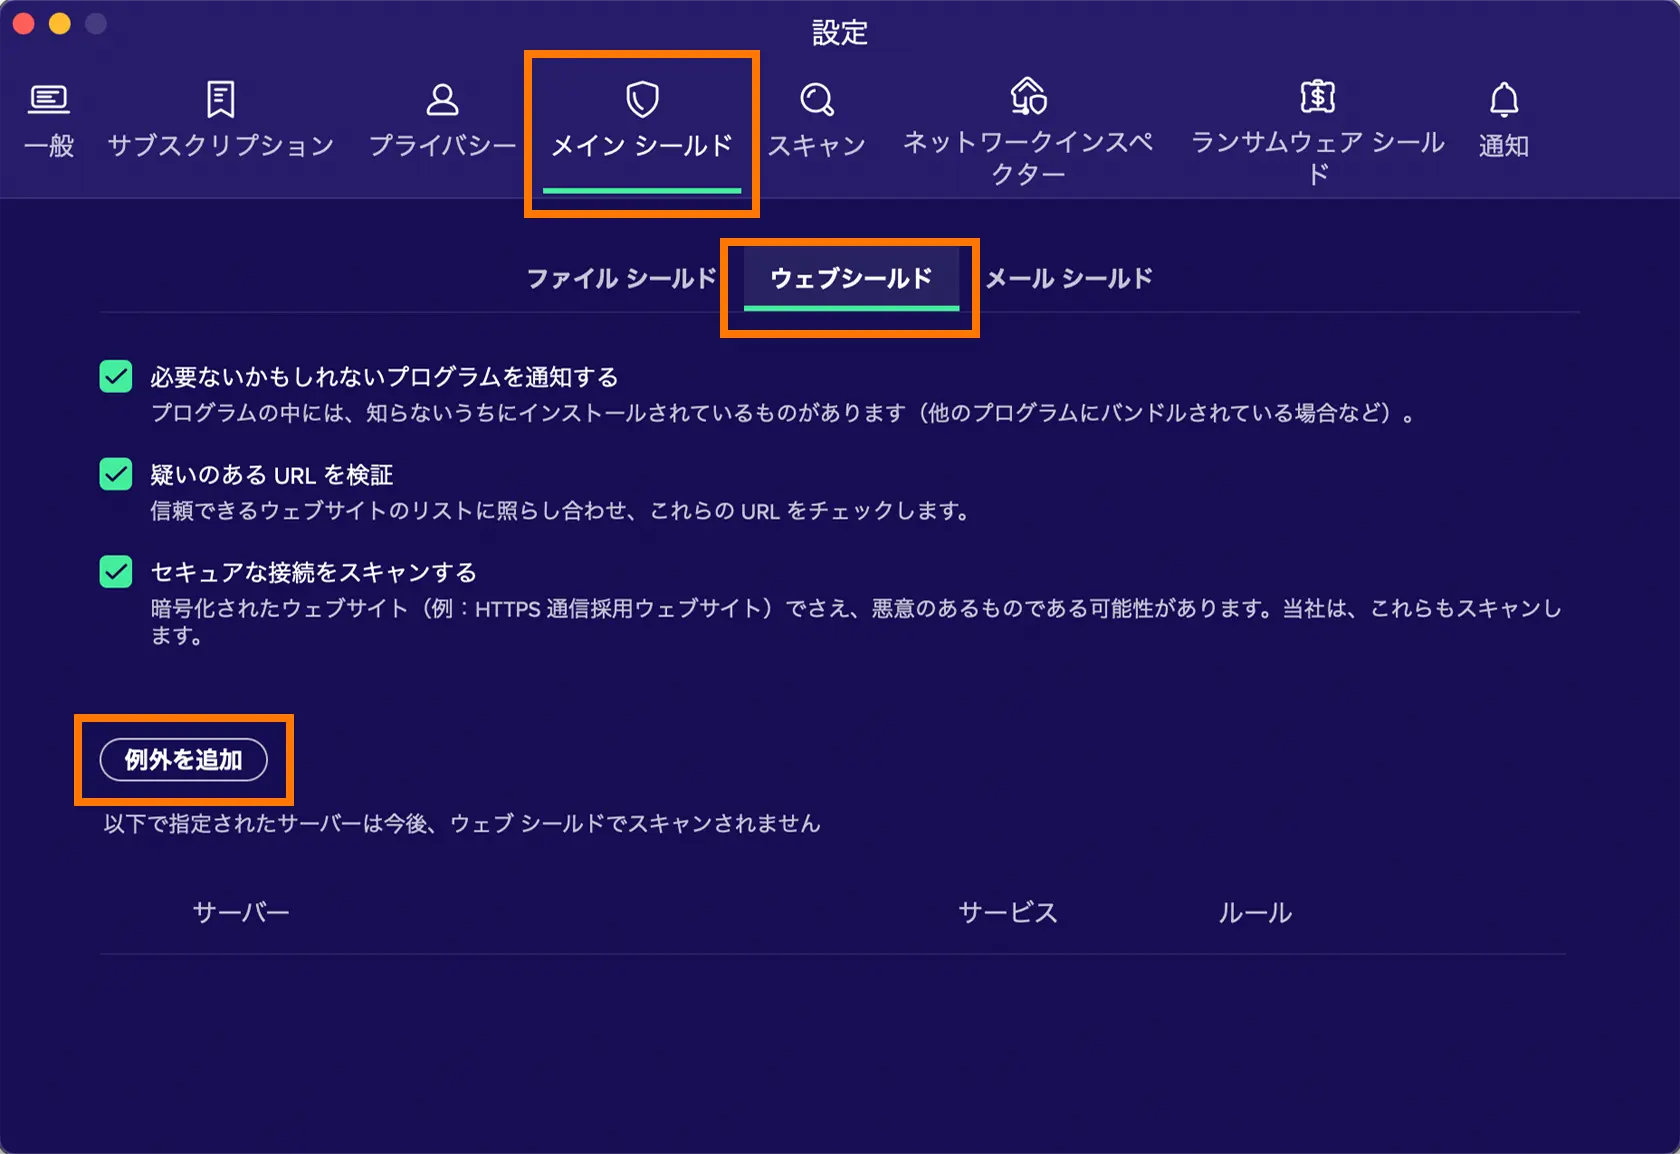Disable セキュアな接続をスキャンする checkbox
Screen dimensions: 1680x1154
pos(116,572)
